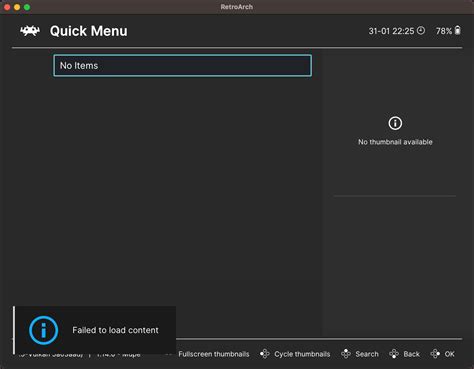
Task: Maximize the window using green button
Action: (x=27, y=7)
